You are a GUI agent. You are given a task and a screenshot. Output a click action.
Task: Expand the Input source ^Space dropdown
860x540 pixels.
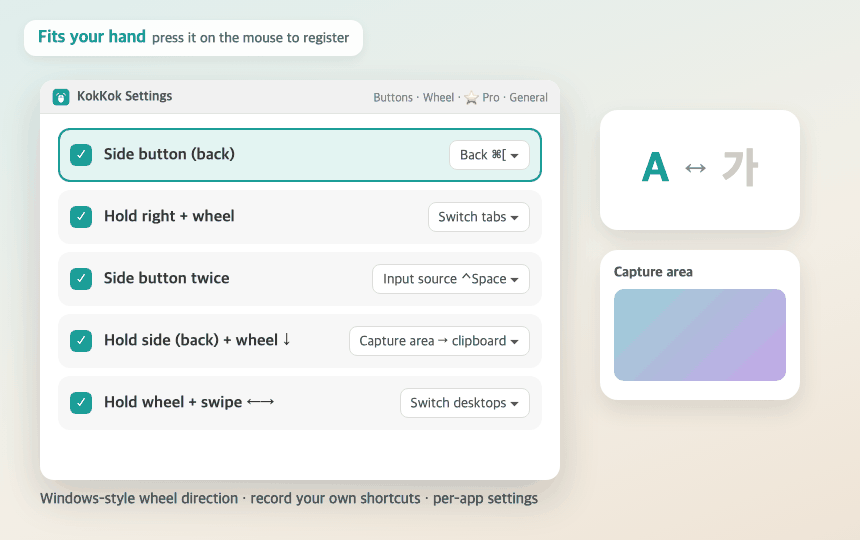tap(451, 279)
